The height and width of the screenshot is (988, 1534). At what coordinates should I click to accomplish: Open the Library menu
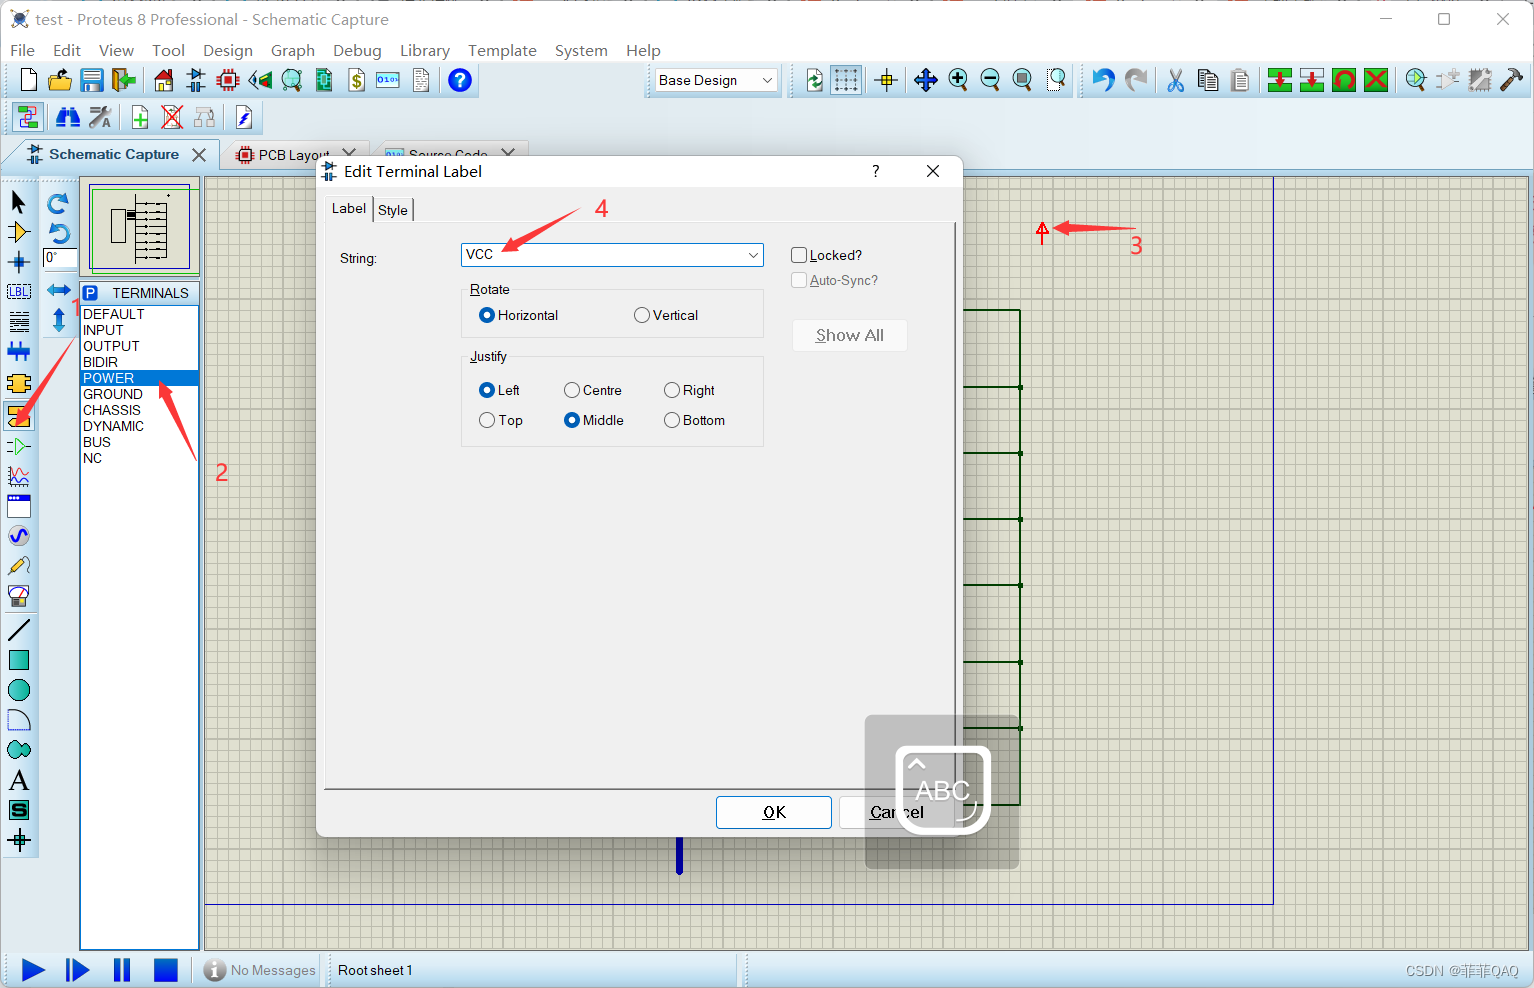[425, 50]
